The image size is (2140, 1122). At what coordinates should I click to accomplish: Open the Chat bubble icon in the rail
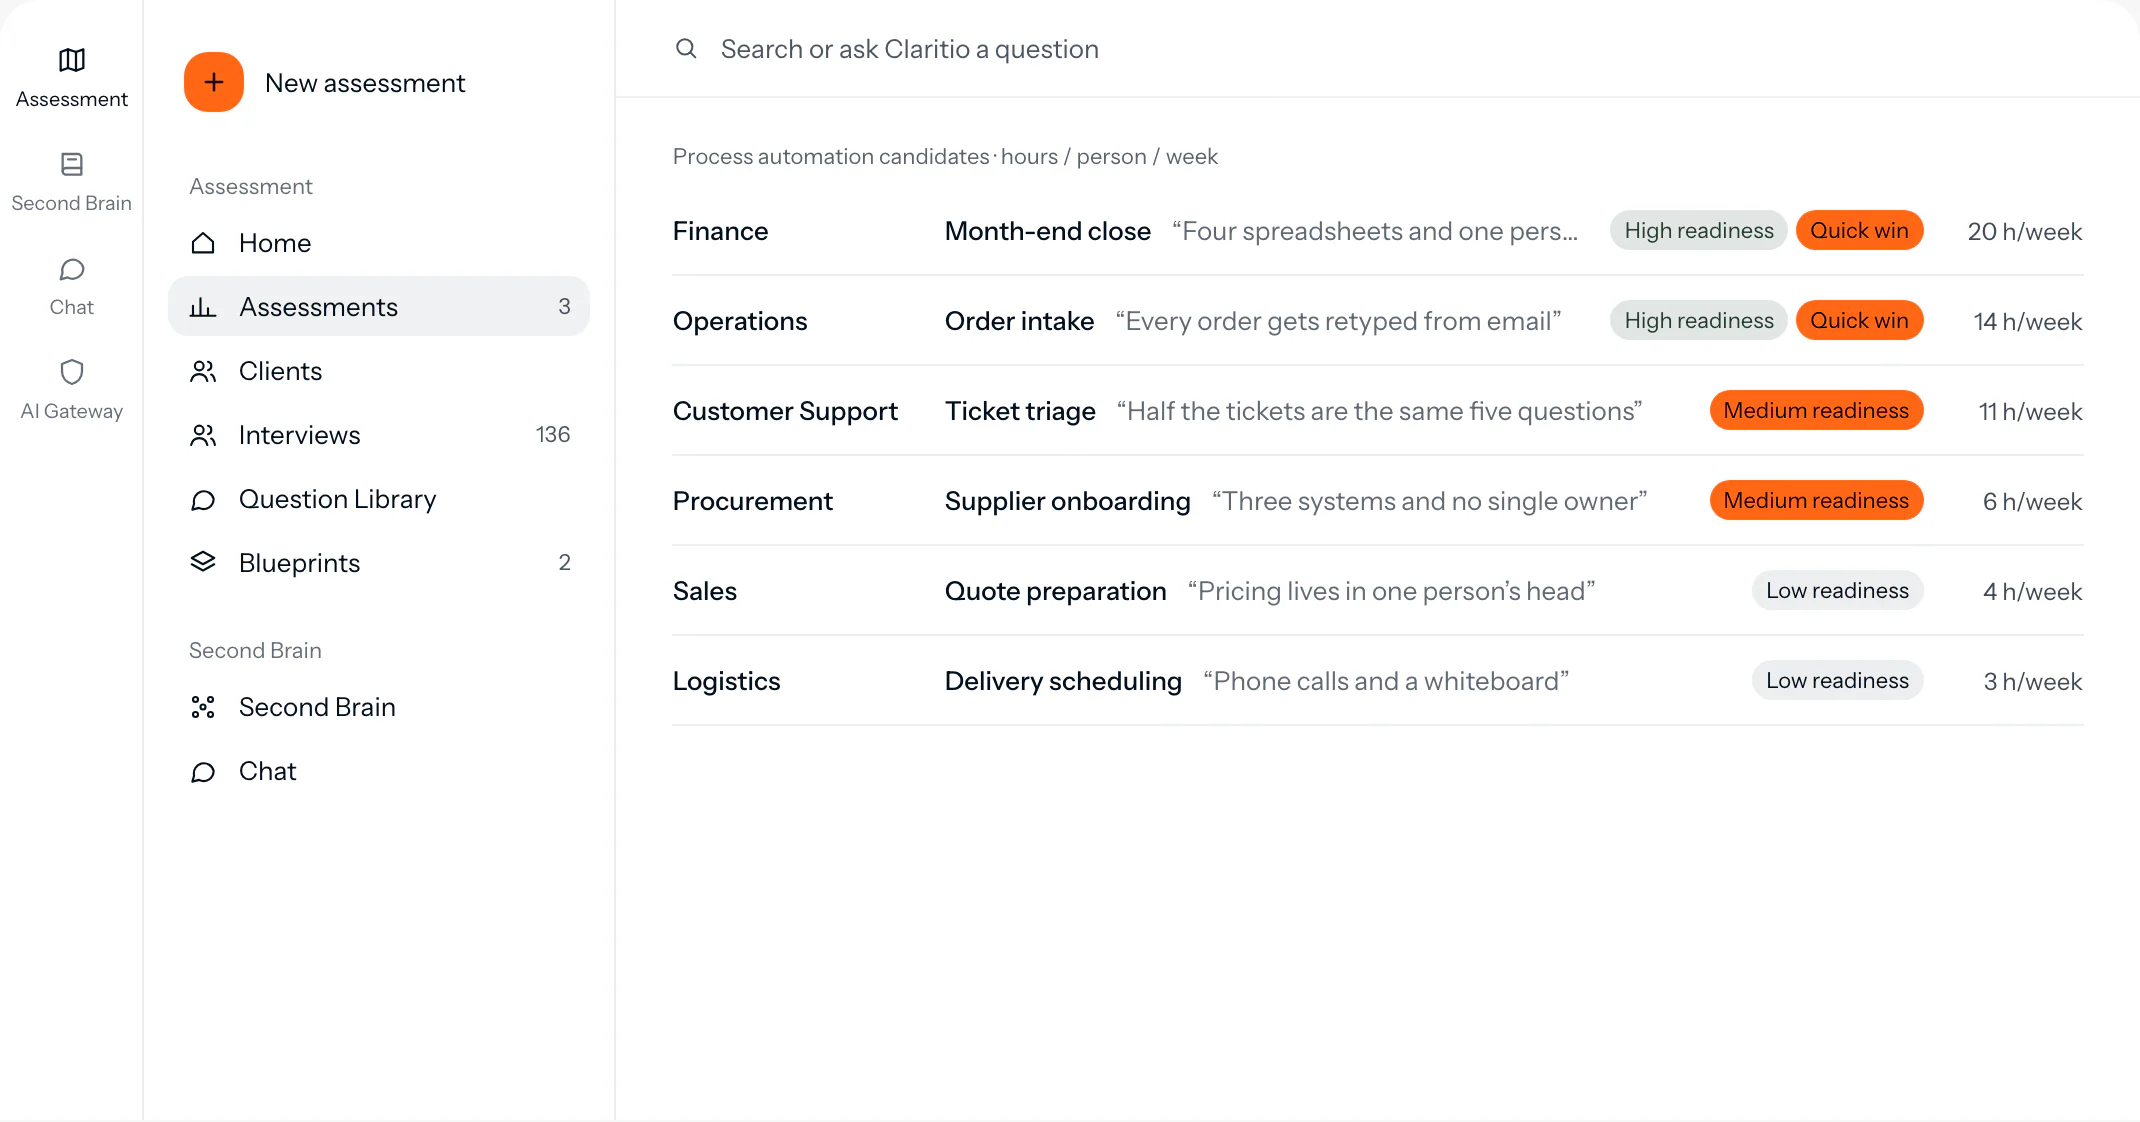(x=72, y=269)
